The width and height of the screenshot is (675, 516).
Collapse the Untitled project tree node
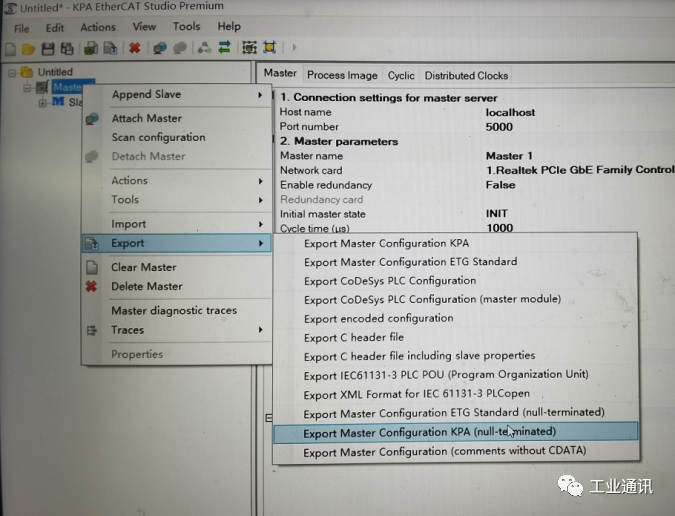[12, 73]
